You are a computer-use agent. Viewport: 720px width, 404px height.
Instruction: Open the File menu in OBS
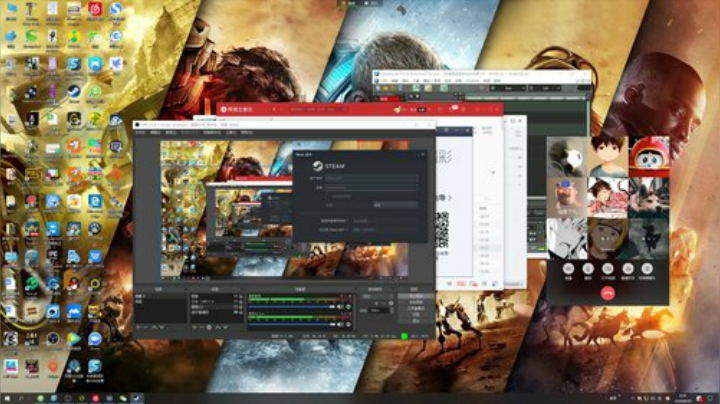pos(140,132)
